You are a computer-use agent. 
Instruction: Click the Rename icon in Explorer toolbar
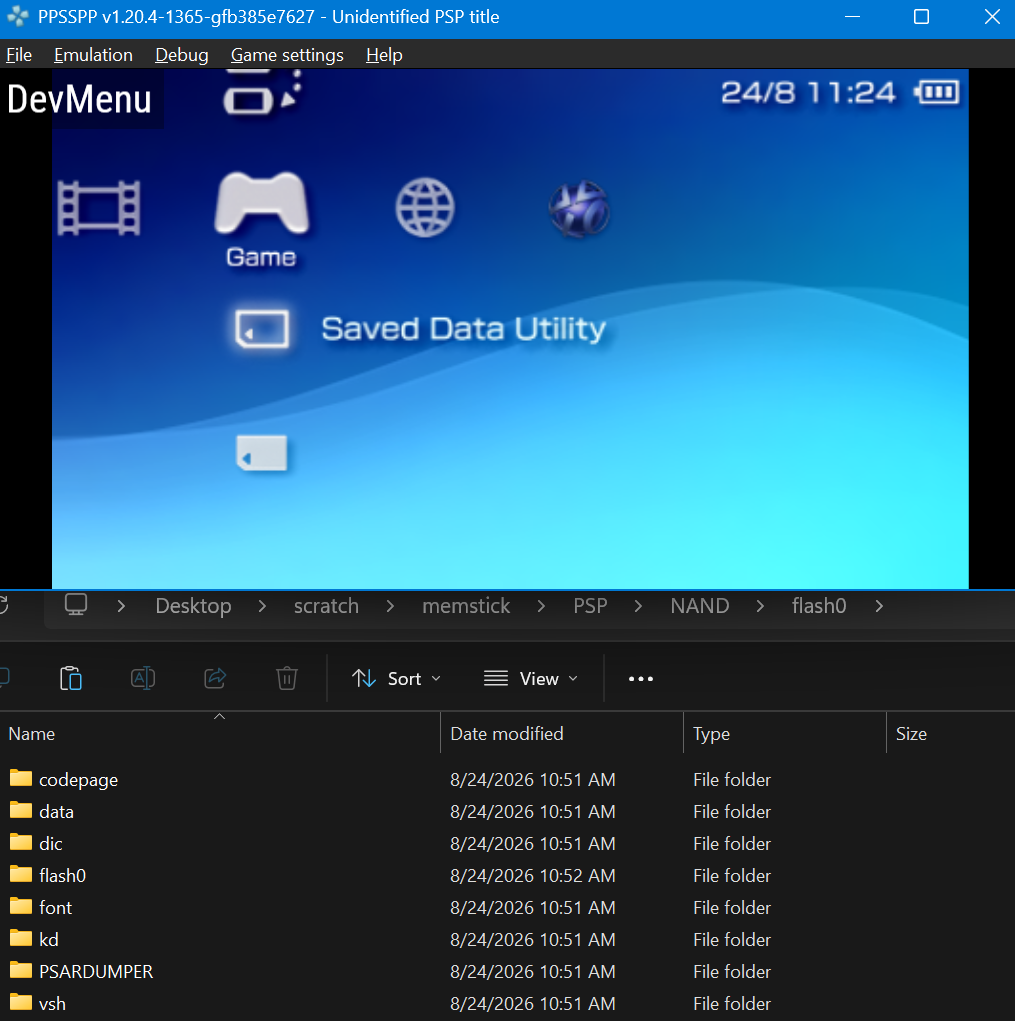(143, 678)
